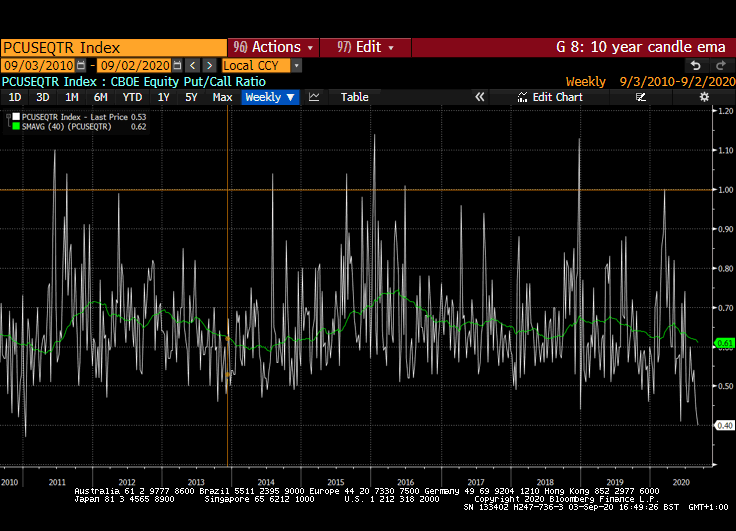
Task: Select the 1Y range option
Action: pyautogui.click(x=163, y=97)
